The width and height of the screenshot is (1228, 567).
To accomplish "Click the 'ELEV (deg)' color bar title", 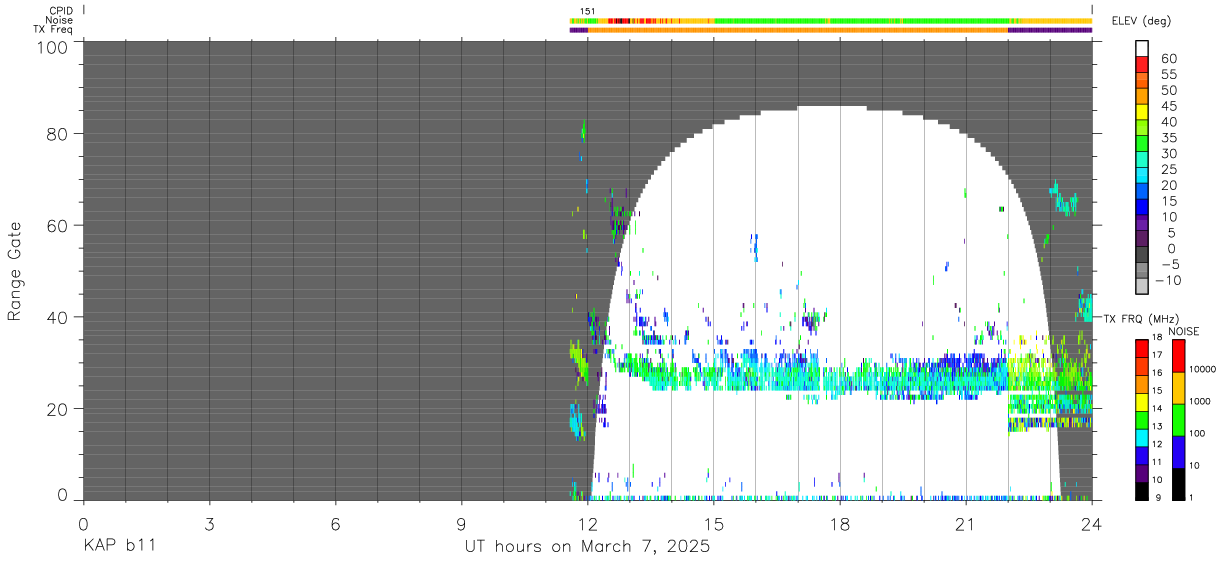I will click(x=1139, y=22).
